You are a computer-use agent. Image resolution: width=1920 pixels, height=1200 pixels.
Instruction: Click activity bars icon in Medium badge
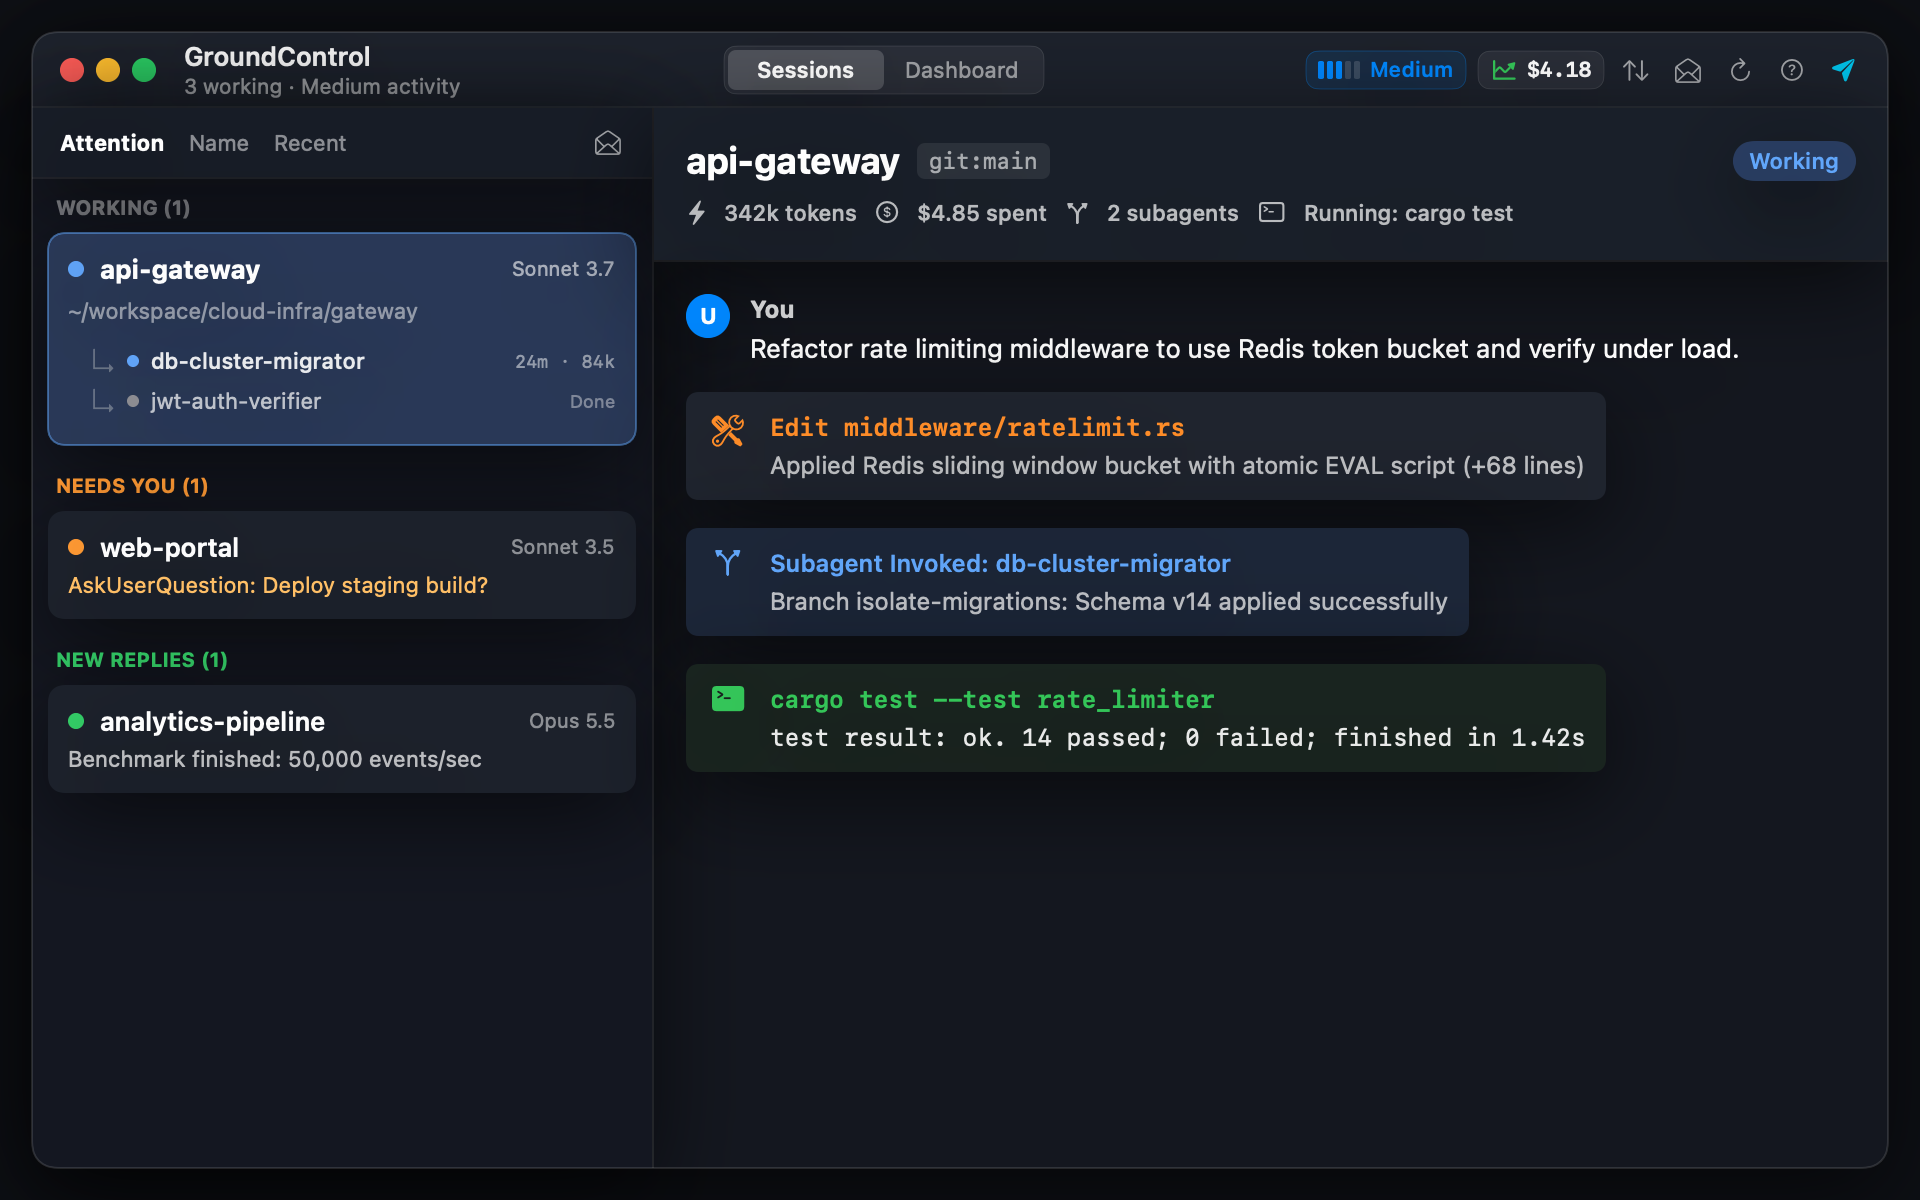[1339, 70]
